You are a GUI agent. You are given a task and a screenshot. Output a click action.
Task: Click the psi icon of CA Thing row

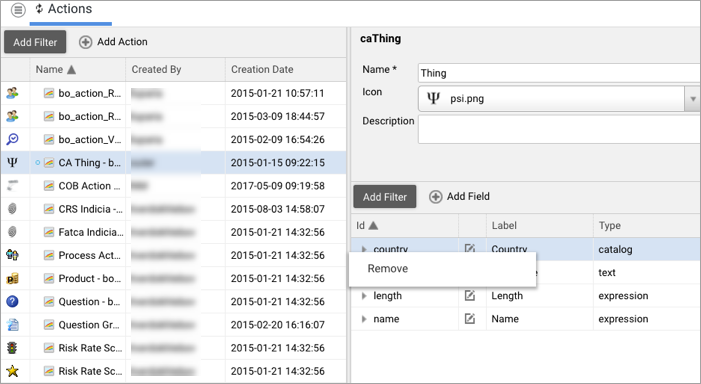pos(13,163)
